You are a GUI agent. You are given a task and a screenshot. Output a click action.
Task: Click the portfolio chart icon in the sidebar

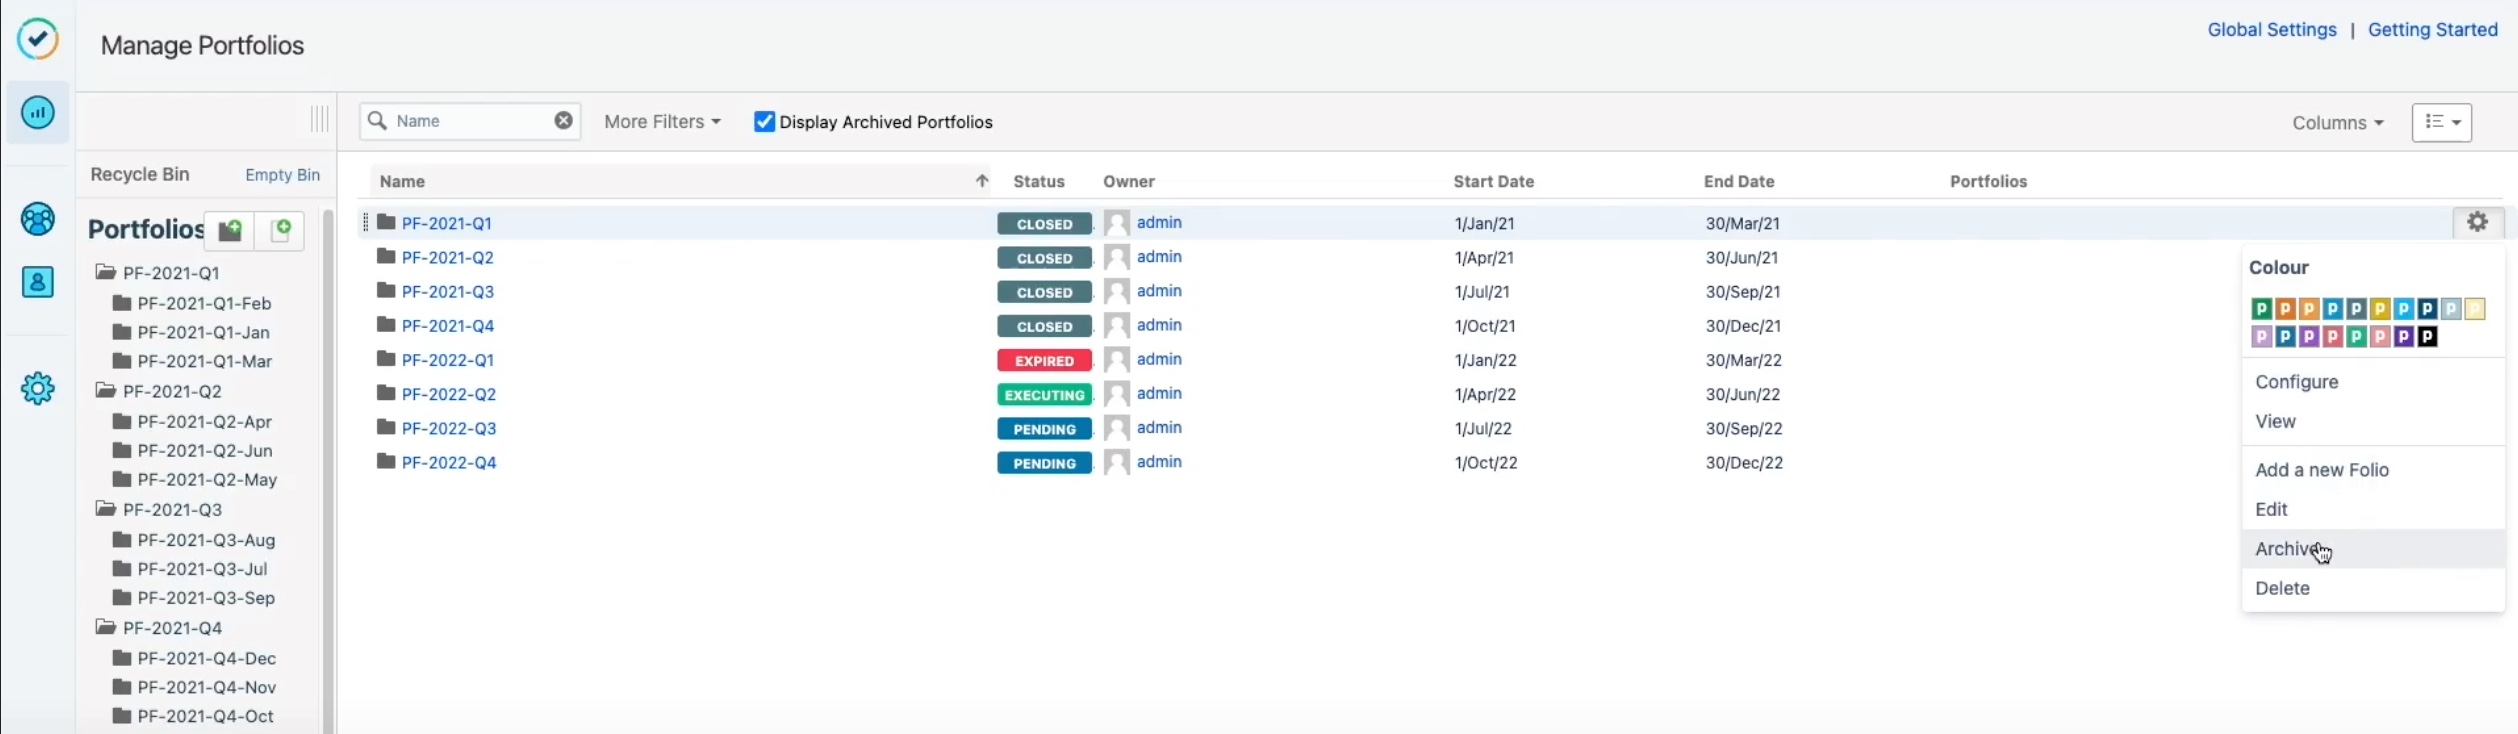[38, 112]
